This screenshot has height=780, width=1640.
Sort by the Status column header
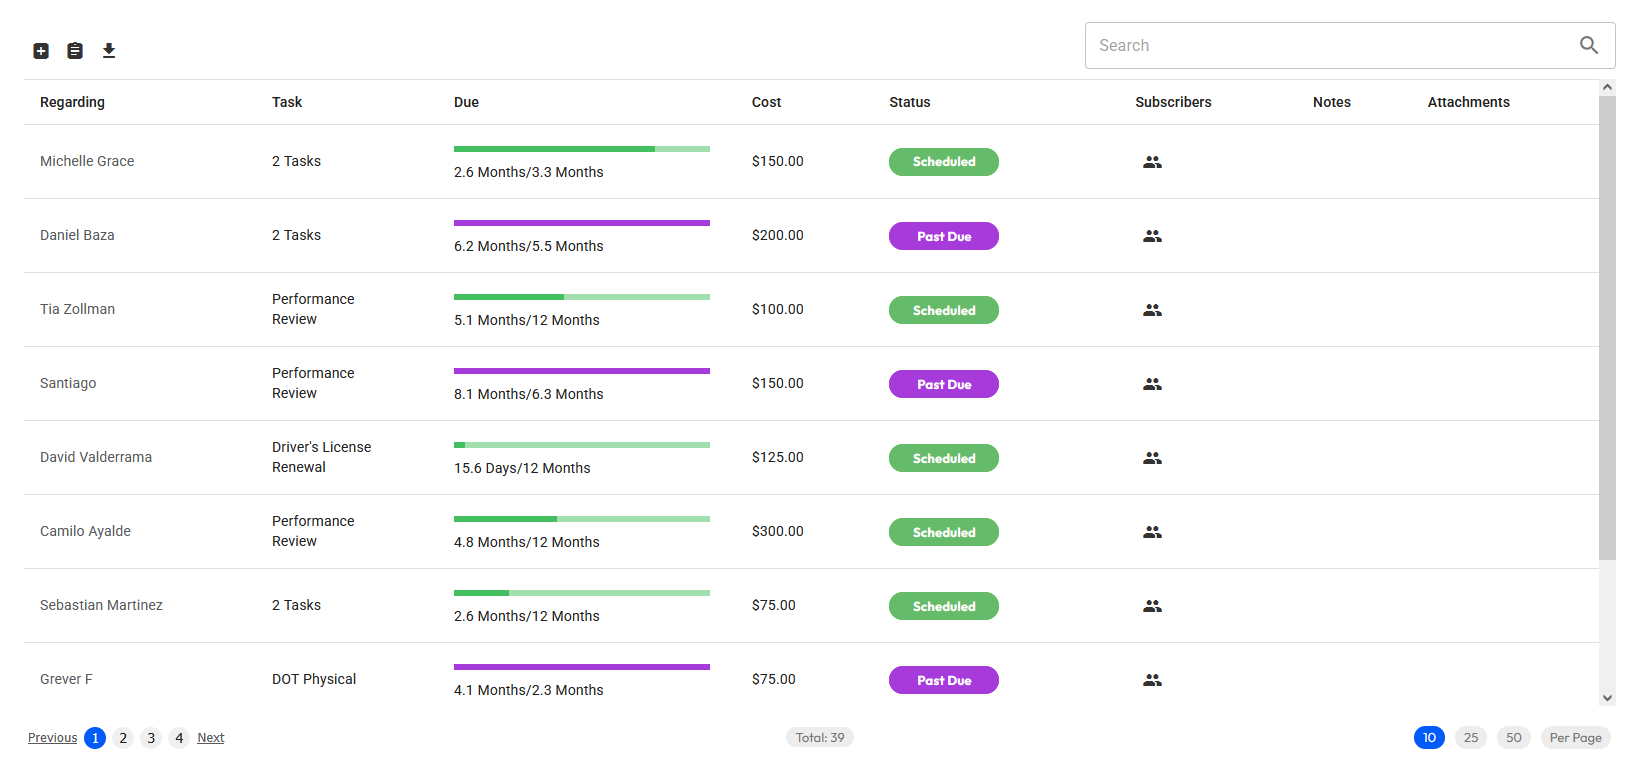910,102
